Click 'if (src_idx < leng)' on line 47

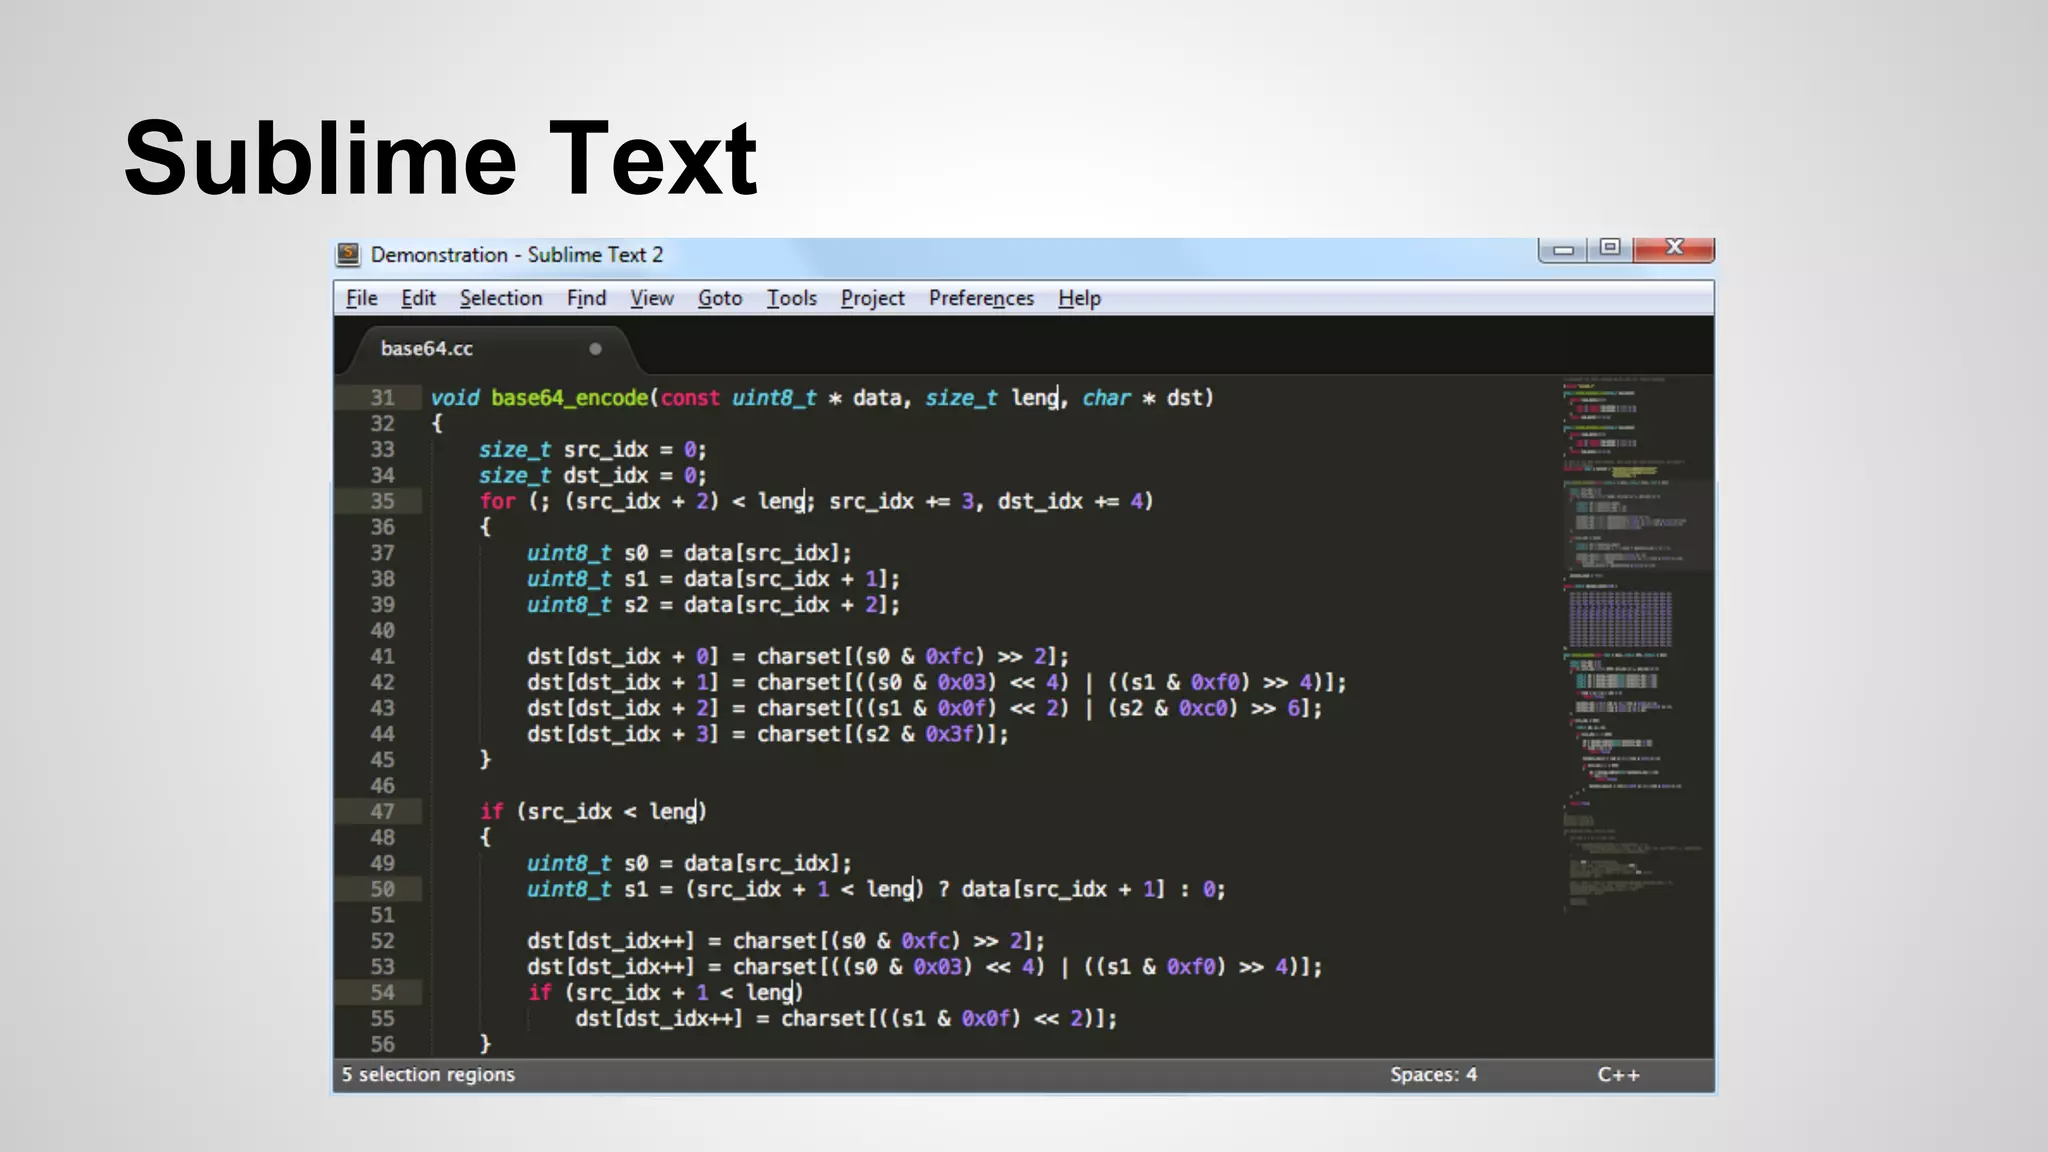pos(593,812)
